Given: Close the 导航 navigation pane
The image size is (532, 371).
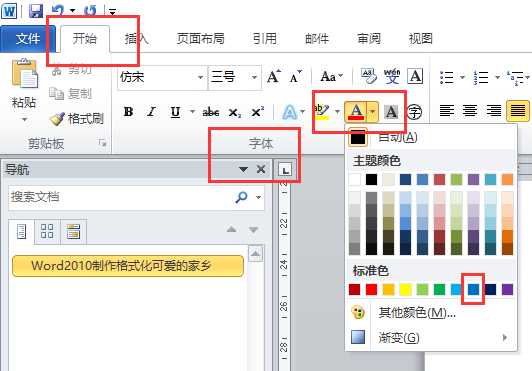Looking at the screenshot, I should [261, 169].
